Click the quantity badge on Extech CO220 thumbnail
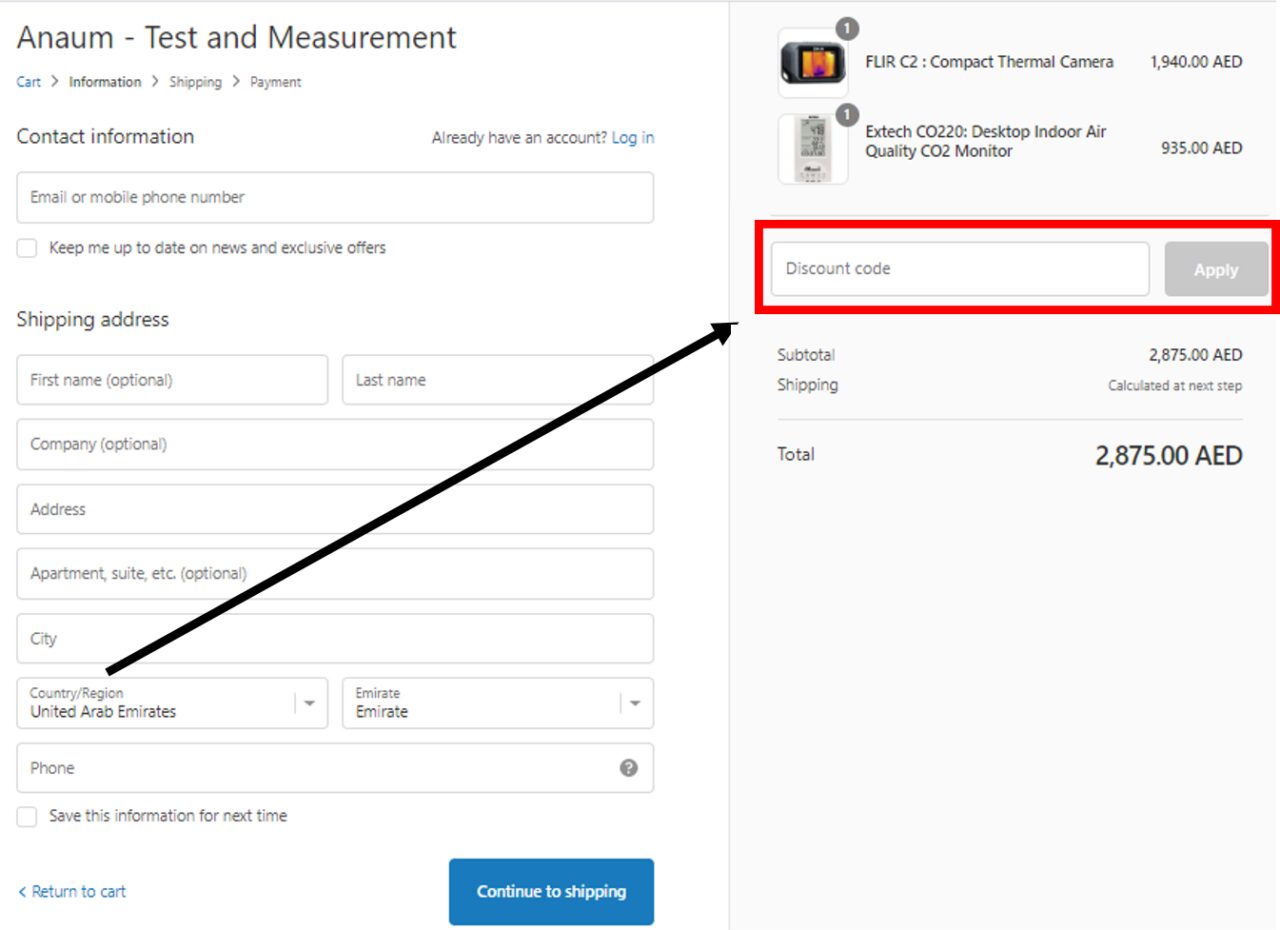Viewport: 1280px width, 930px height. click(847, 115)
